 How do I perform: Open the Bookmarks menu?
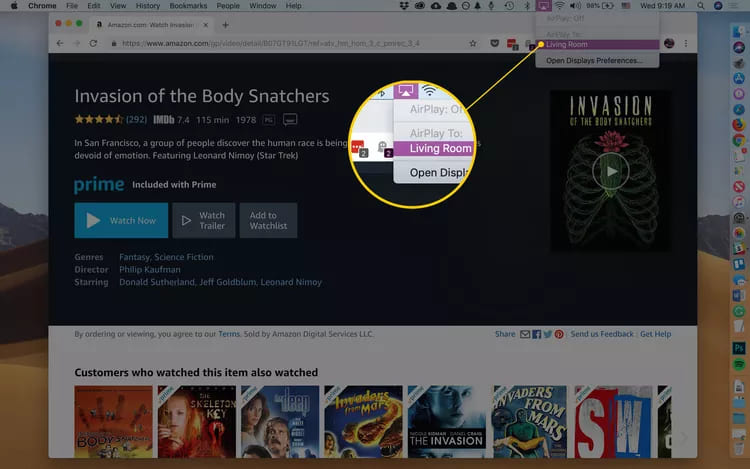click(188, 6)
